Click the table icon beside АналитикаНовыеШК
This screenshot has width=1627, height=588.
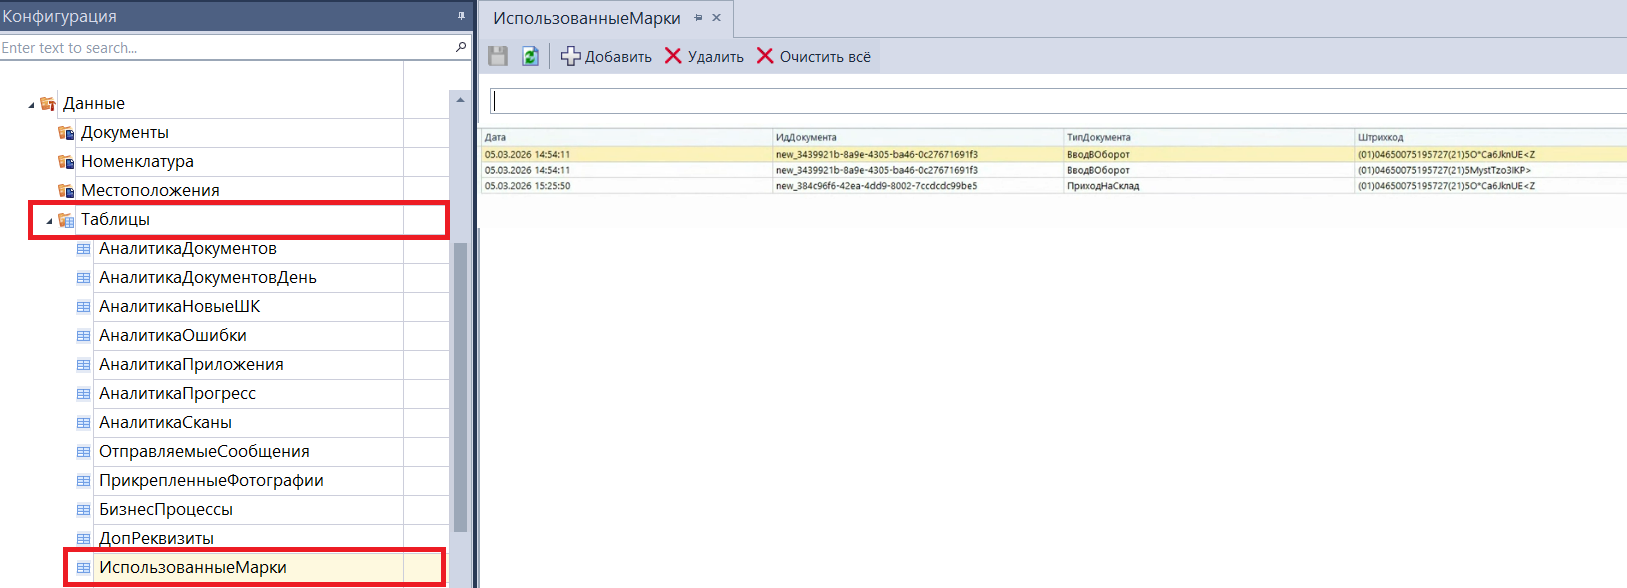(84, 307)
